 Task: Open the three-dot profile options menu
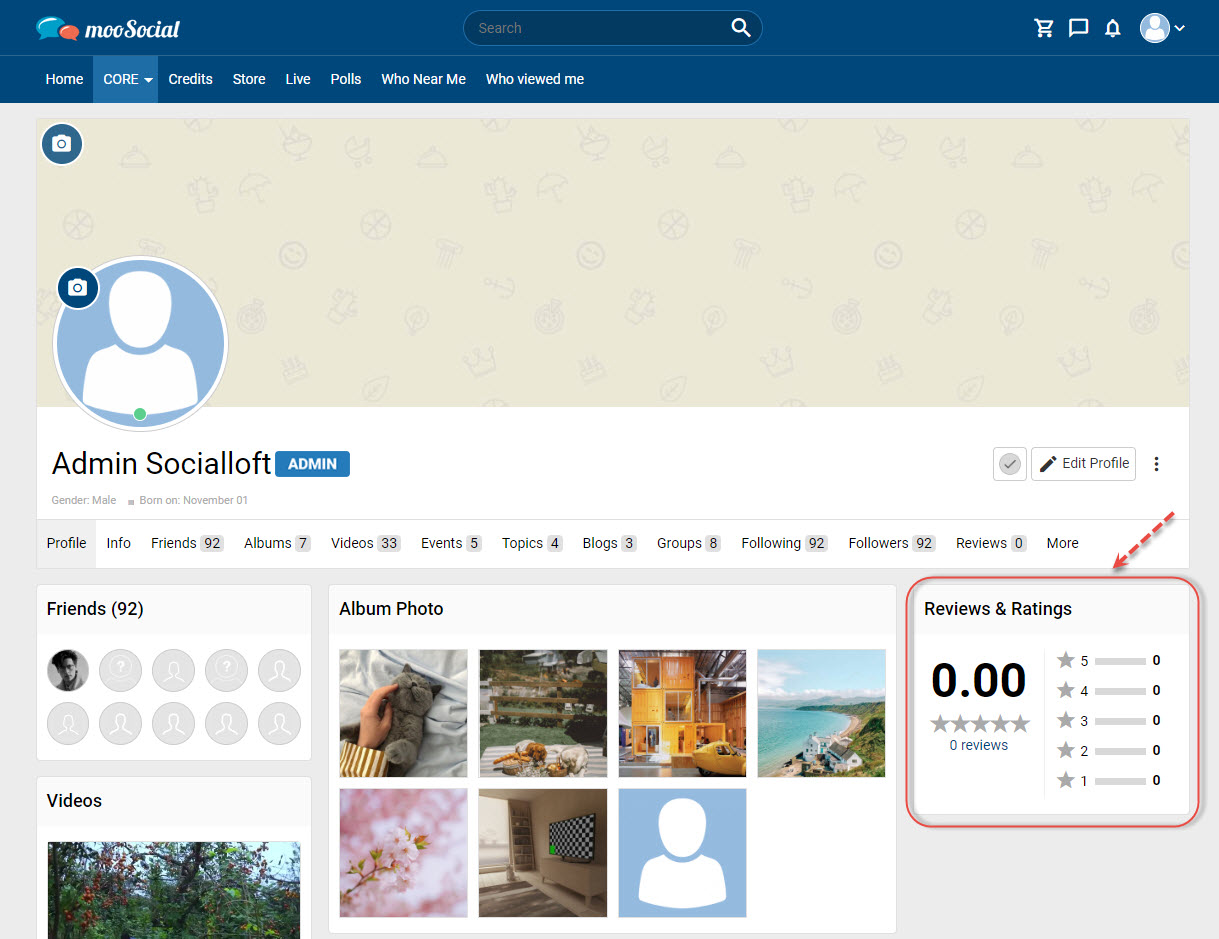coord(1157,464)
